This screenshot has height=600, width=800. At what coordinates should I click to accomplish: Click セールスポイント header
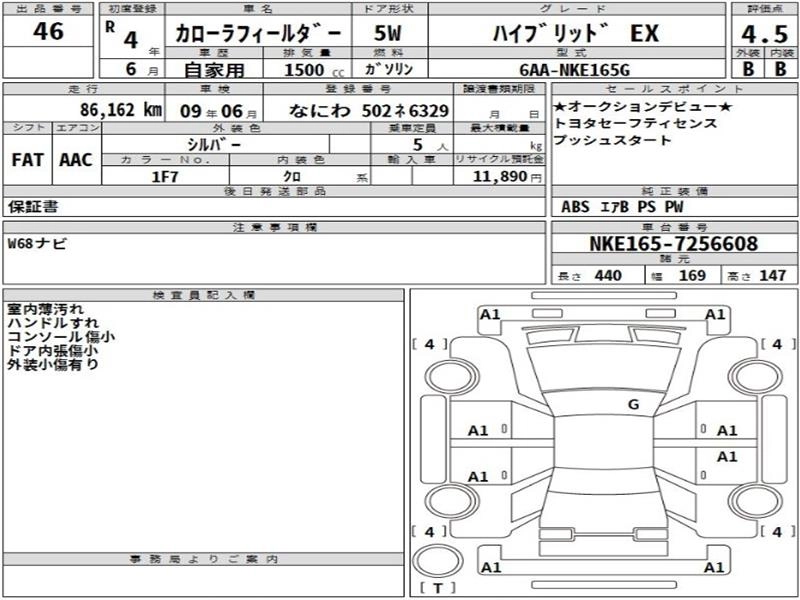tap(674, 88)
